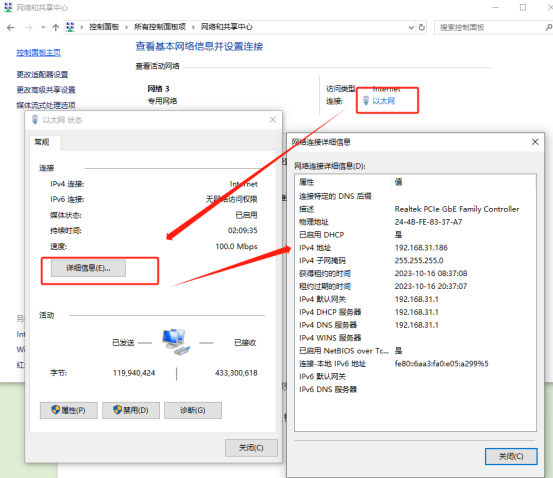Click into the 搜索控制面板 search field
The width and height of the screenshot is (553, 478).
490,28
